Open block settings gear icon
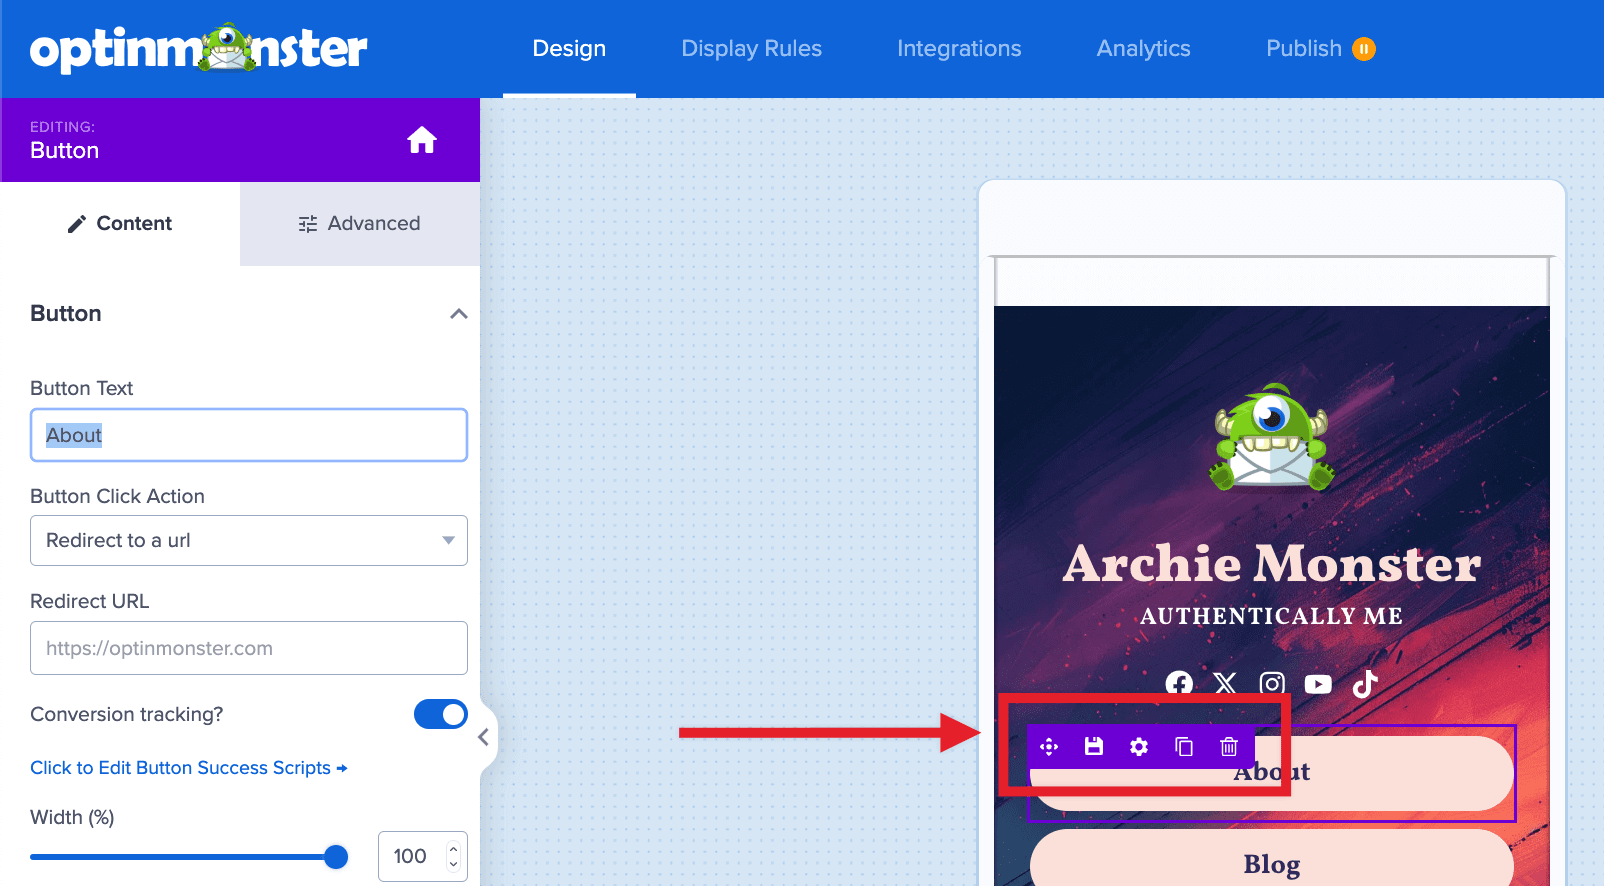This screenshot has width=1604, height=886. [x=1139, y=747]
